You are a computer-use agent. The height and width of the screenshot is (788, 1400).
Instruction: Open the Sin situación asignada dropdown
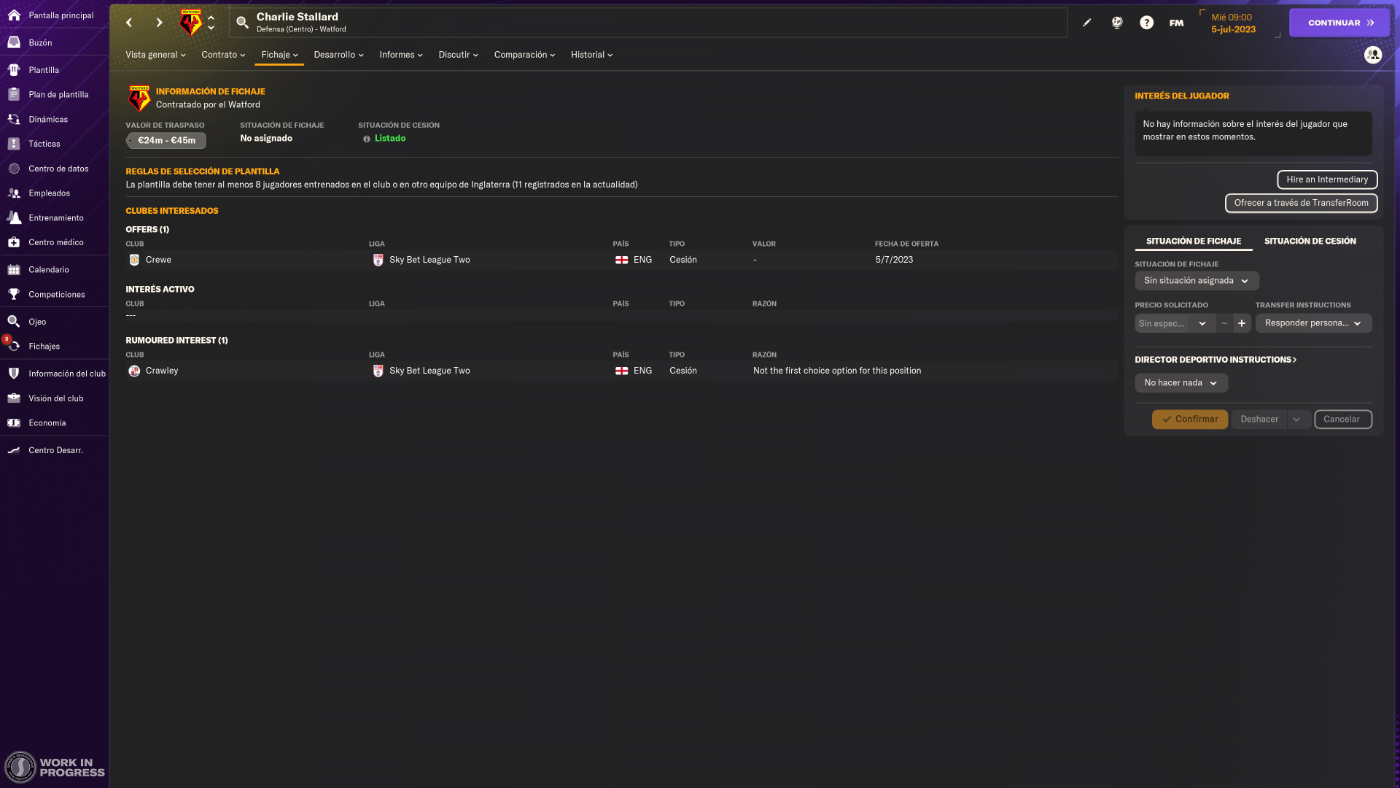coord(1197,281)
